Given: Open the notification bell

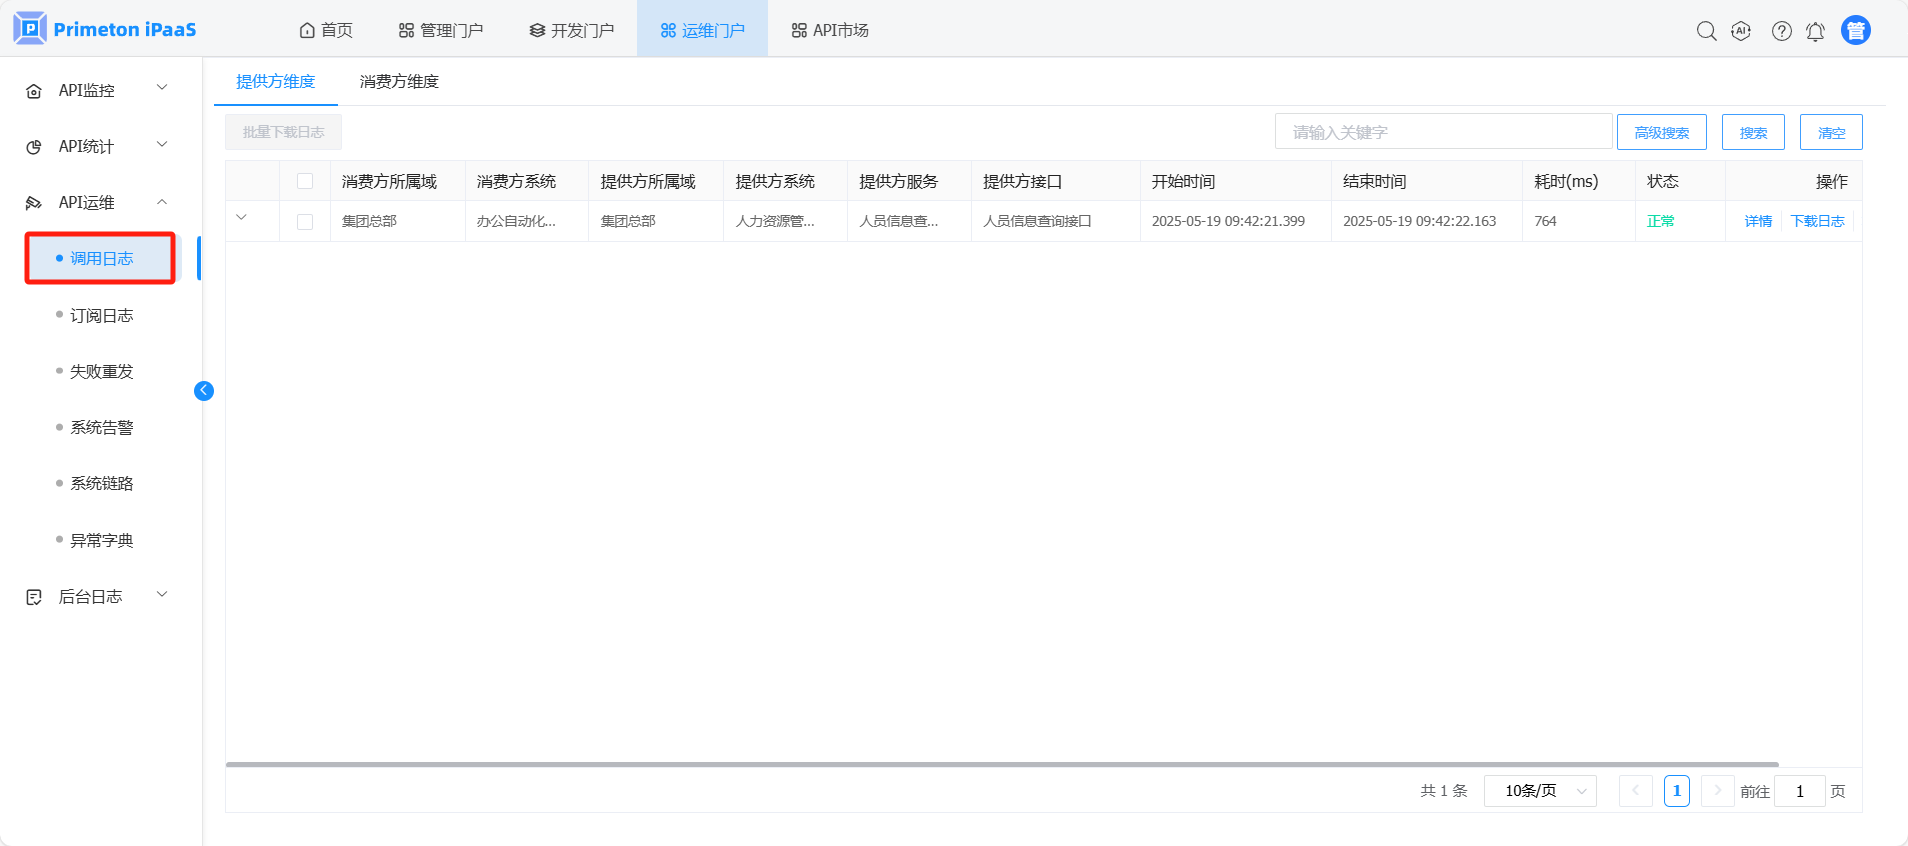Looking at the screenshot, I should 1815,31.
